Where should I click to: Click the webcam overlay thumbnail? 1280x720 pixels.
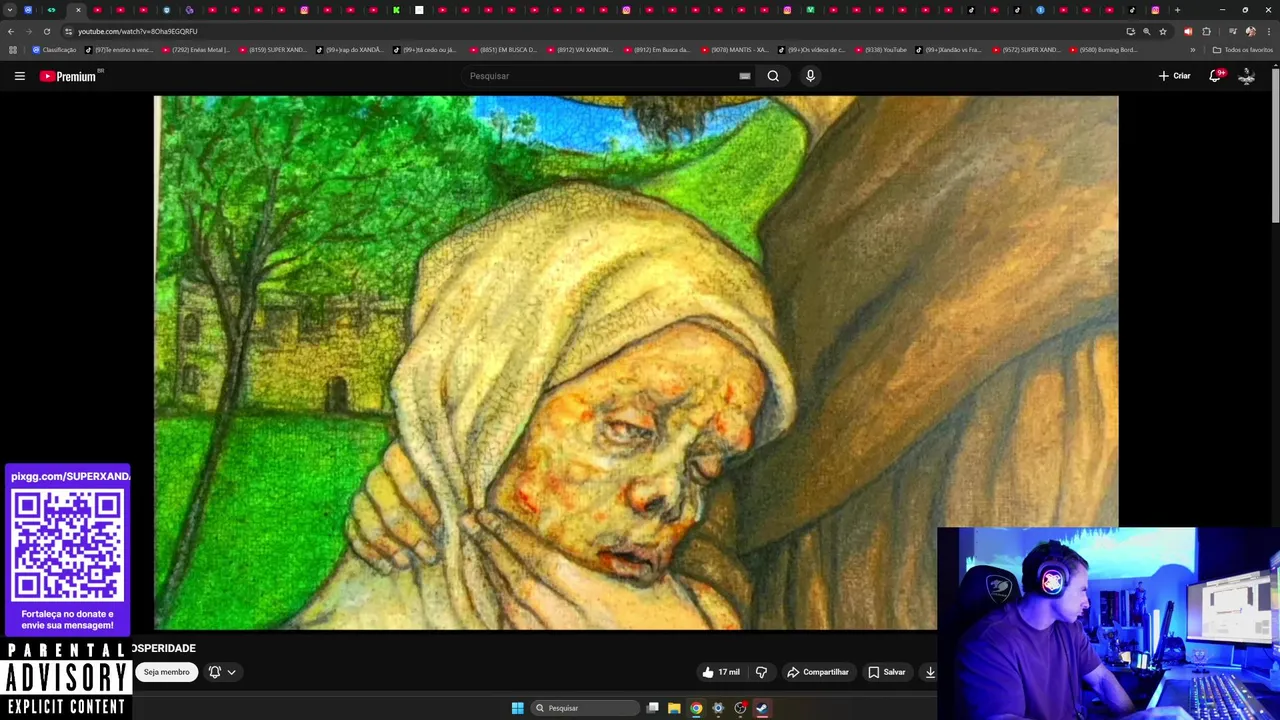(1108, 623)
